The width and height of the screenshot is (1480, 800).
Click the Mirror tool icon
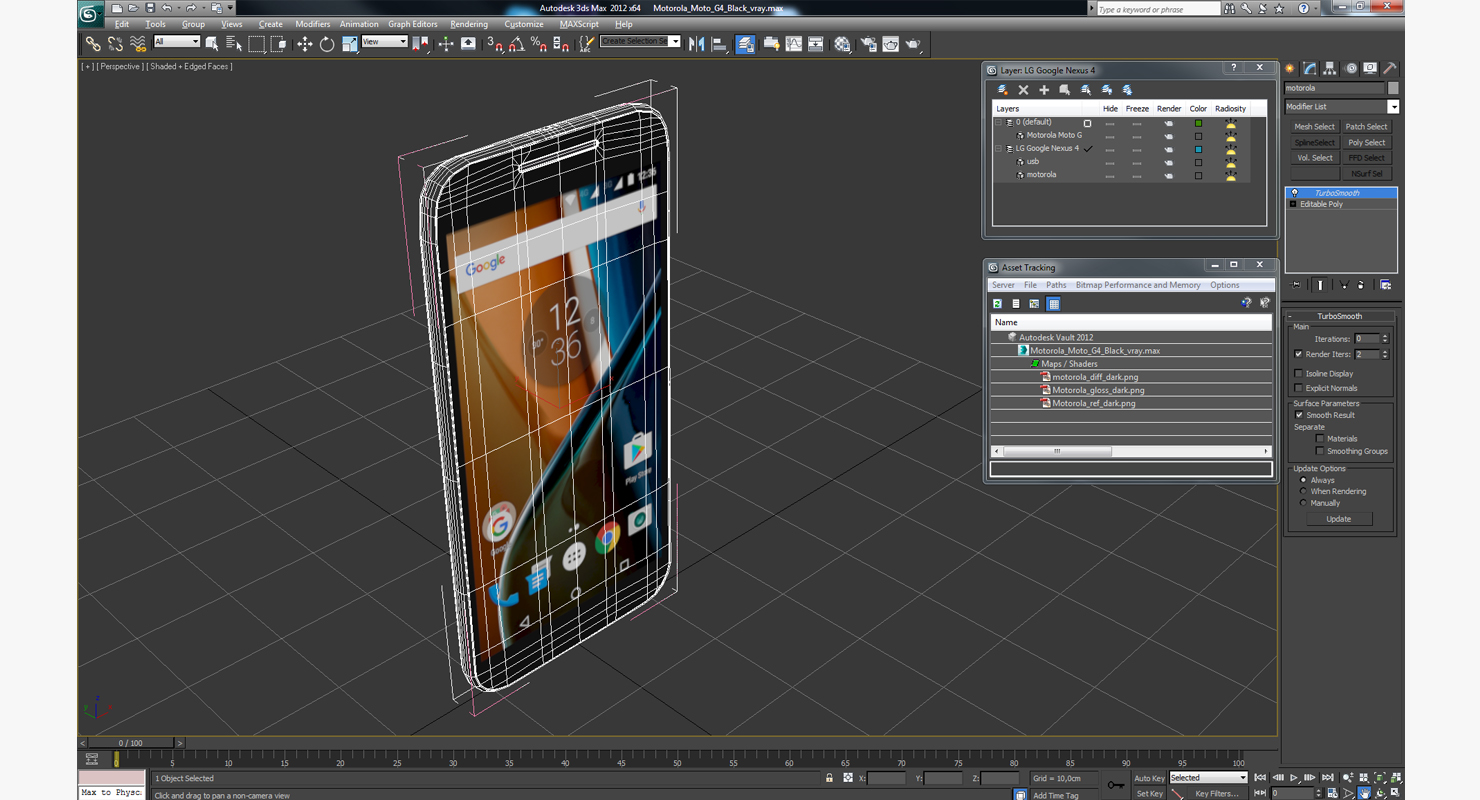tap(697, 44)
